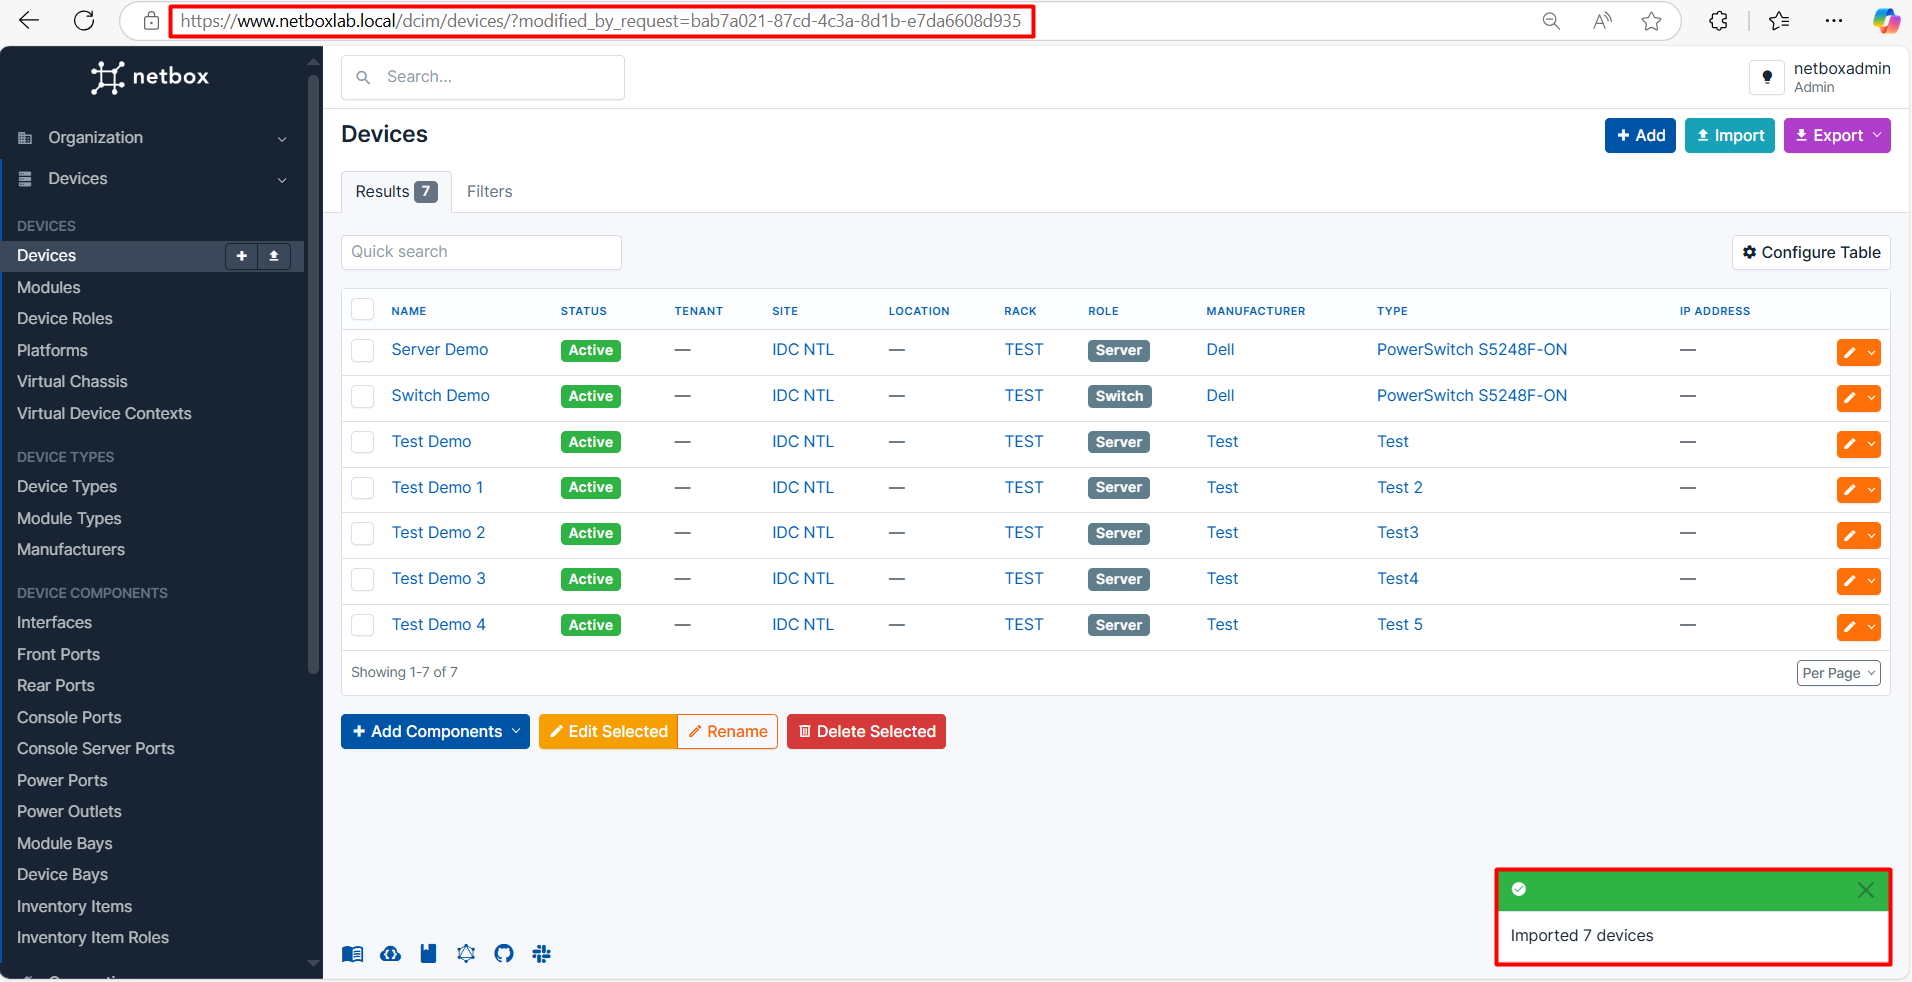Edit Test Demo 3 with pencil icon
The image size is (1912, 982).
[1849, 581]
